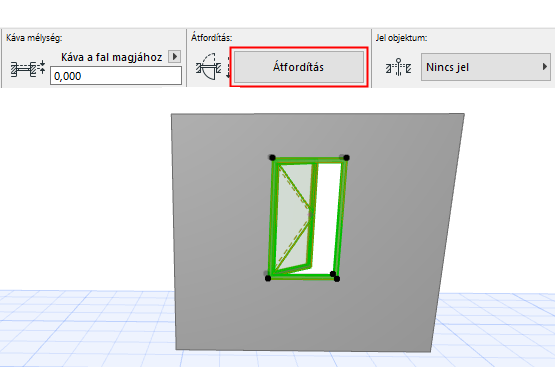Viewport: 555px width, 367px height.
Task: Click the 'Káva a fal magjához' label
Action: (x=111, y=57)
